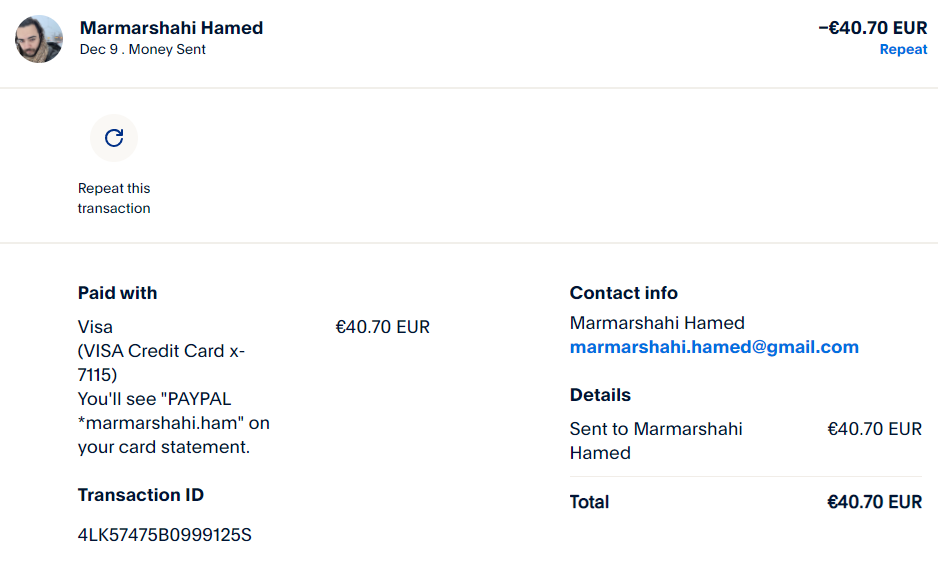The width and height of the screenshot is (939, 571).
Task: Click the "Details" heading
Action: 600,395
